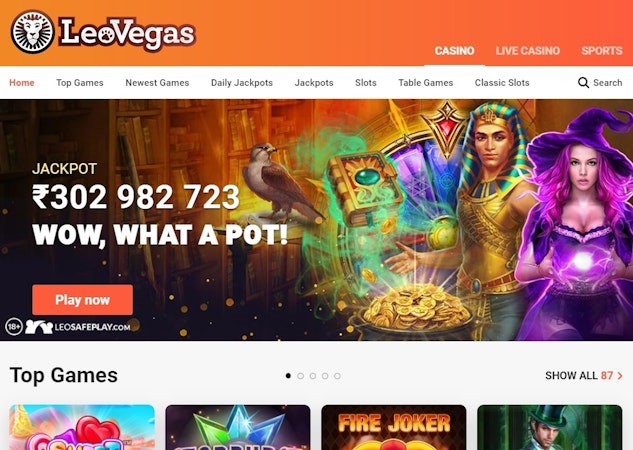
Task: Go to second Top Games carousel page
Action: pyautogui.click(x=300, y=376)
